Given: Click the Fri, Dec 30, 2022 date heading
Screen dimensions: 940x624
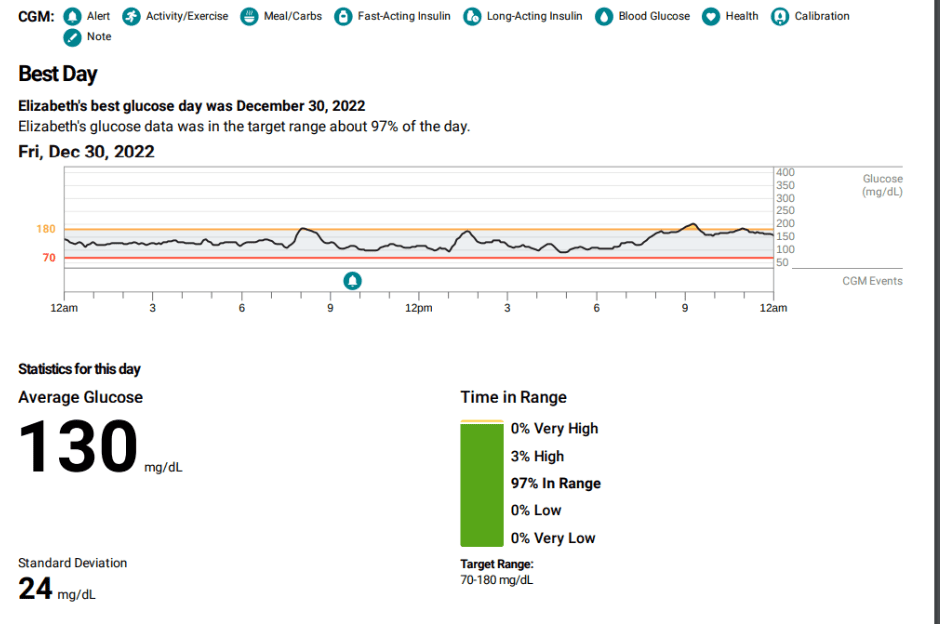Looking at the screenshot, I should 86,152.
